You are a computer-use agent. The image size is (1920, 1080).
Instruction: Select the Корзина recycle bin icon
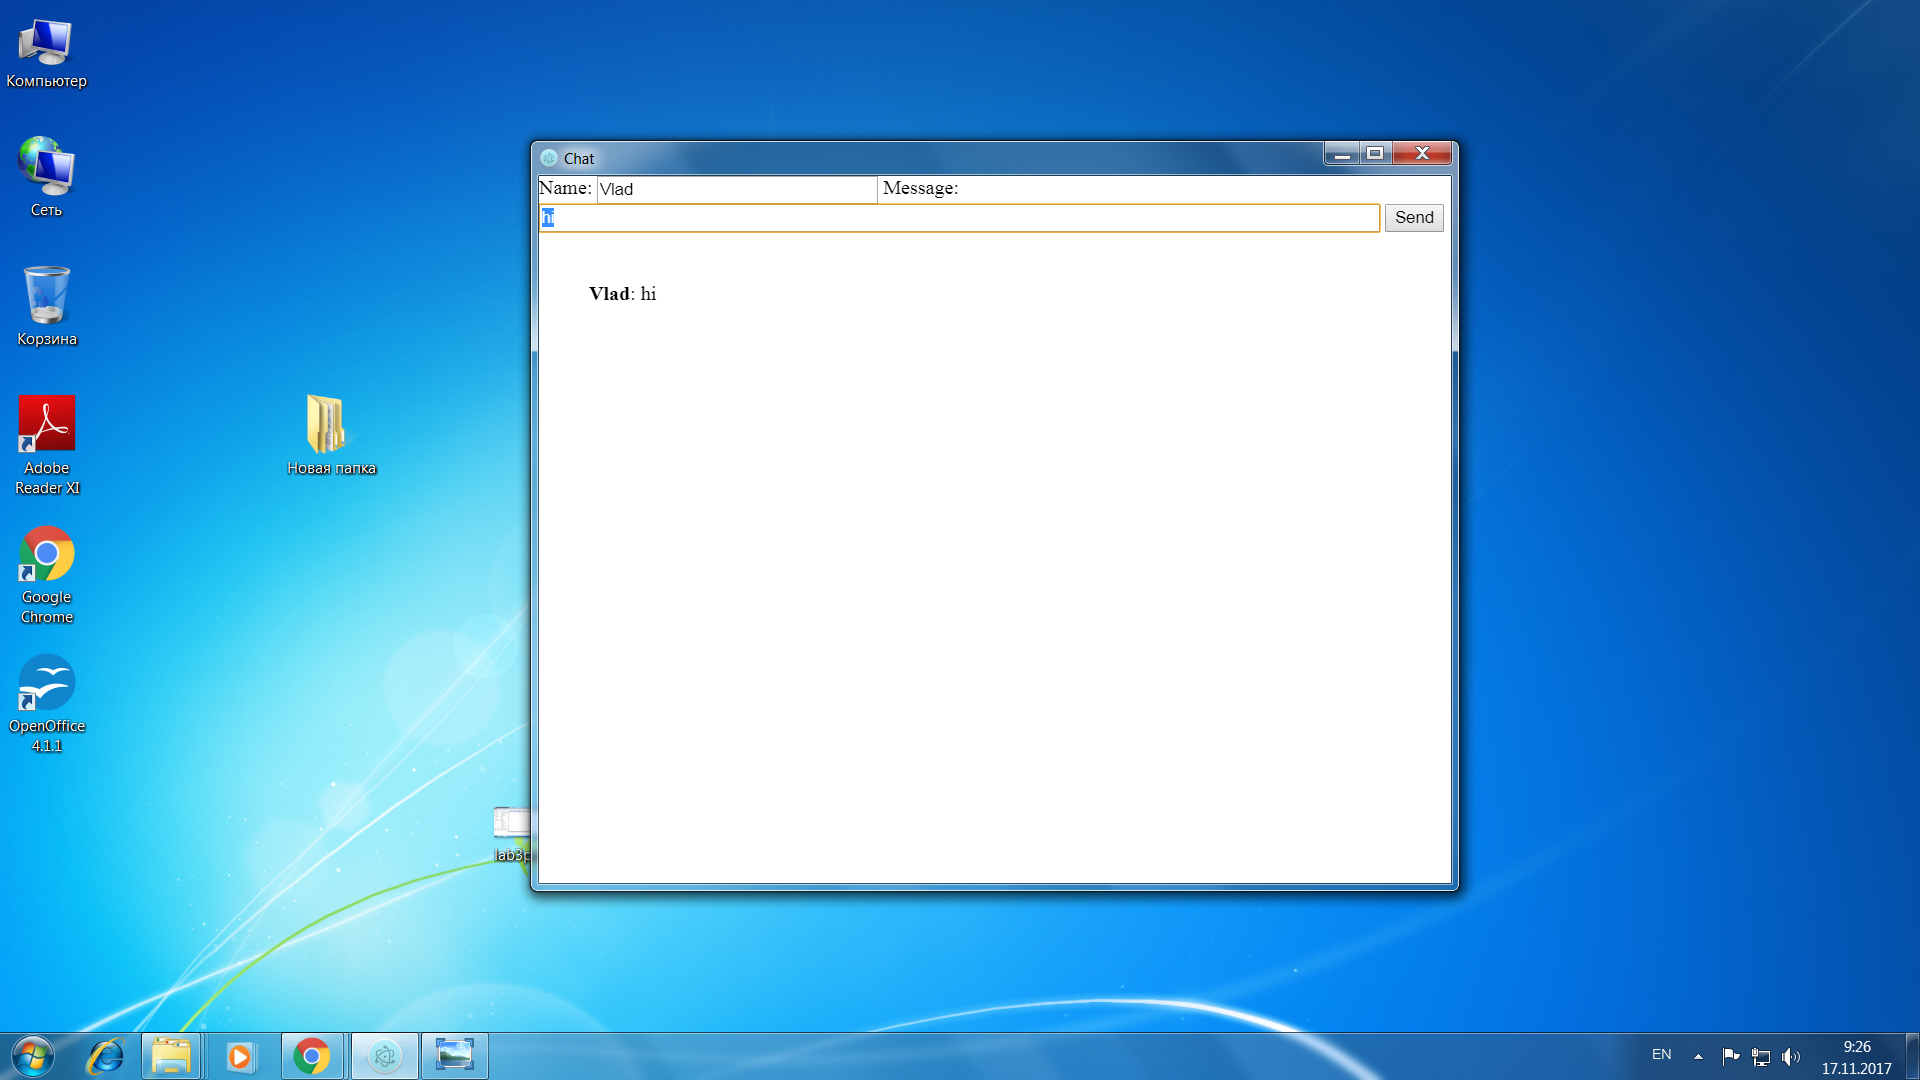coord(46,305)
